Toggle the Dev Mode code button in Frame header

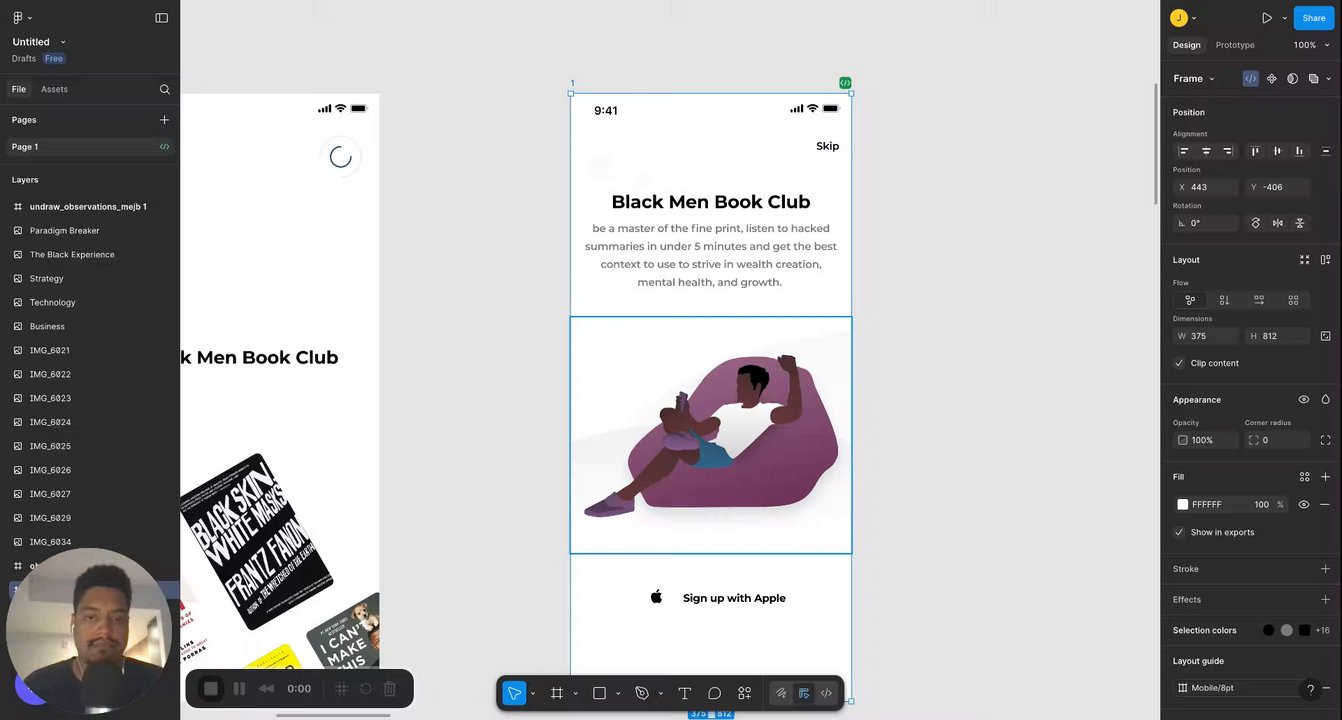[x=1250, y=78]
